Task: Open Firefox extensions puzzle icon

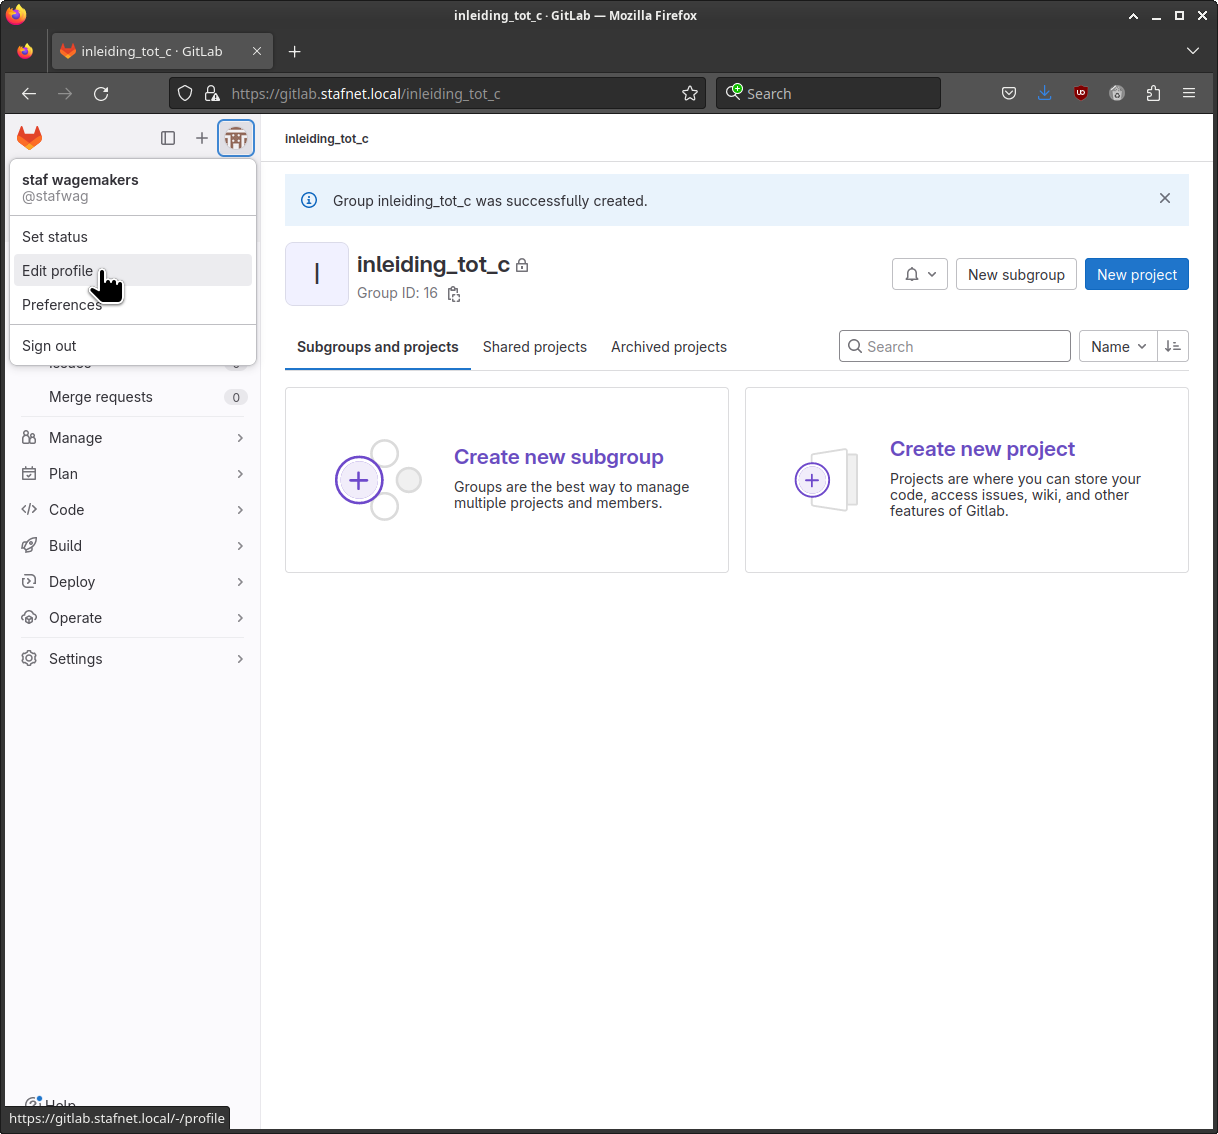Action: tap(1153, 93)
